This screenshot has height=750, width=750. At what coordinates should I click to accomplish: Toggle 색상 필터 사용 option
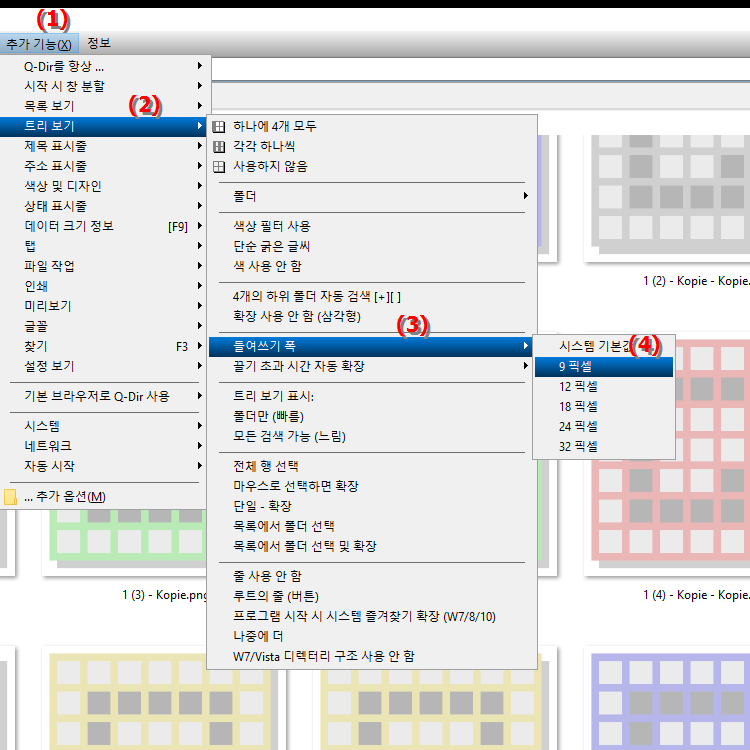click(372, 227)
